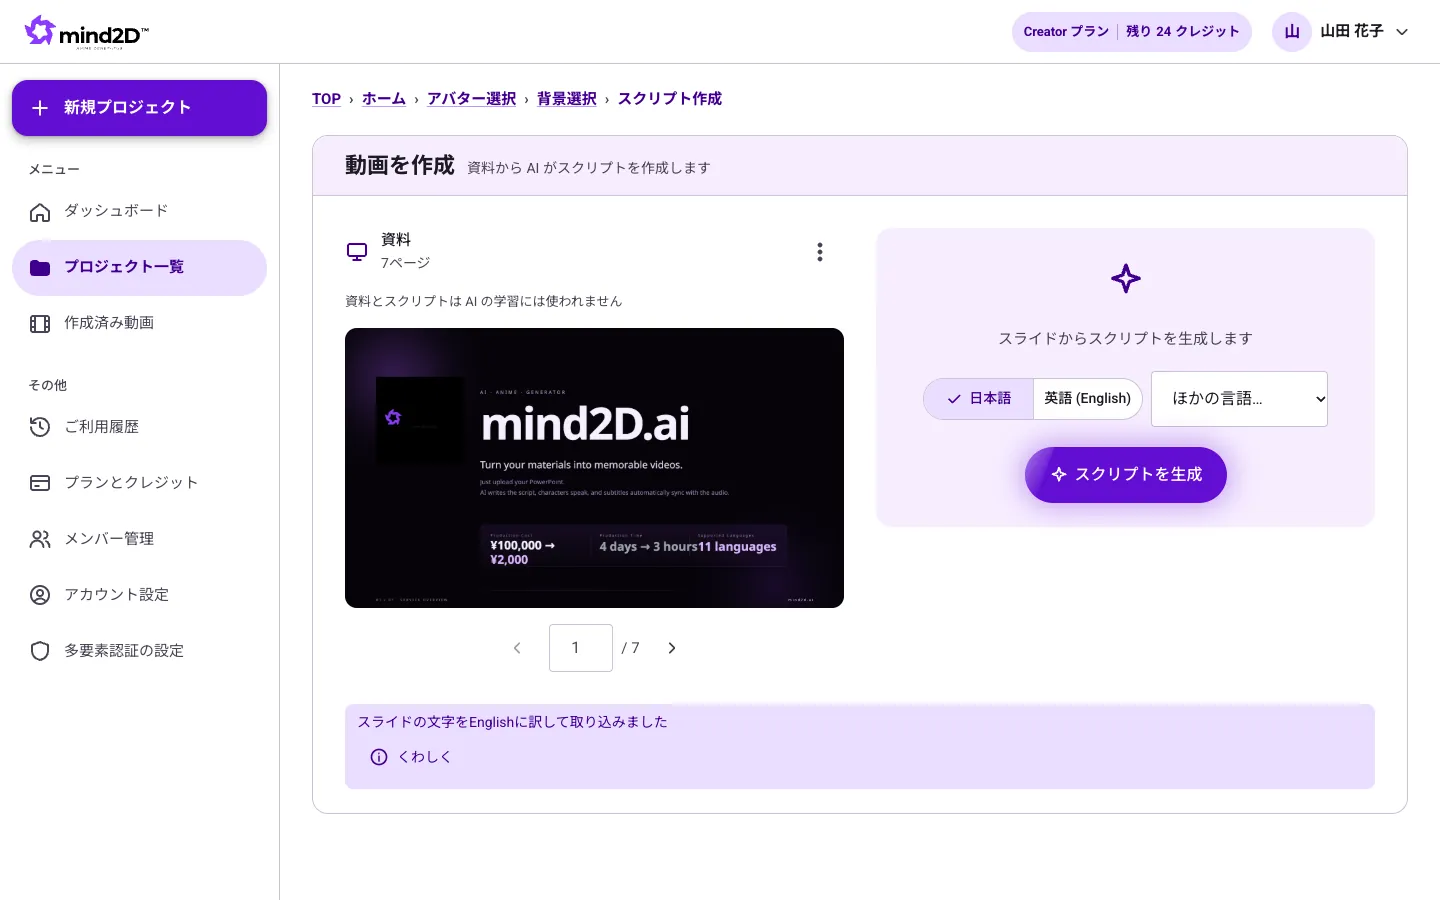Click the credit card icon beside プランとクレジット
Screen dimensions: 1440x900
40,484
